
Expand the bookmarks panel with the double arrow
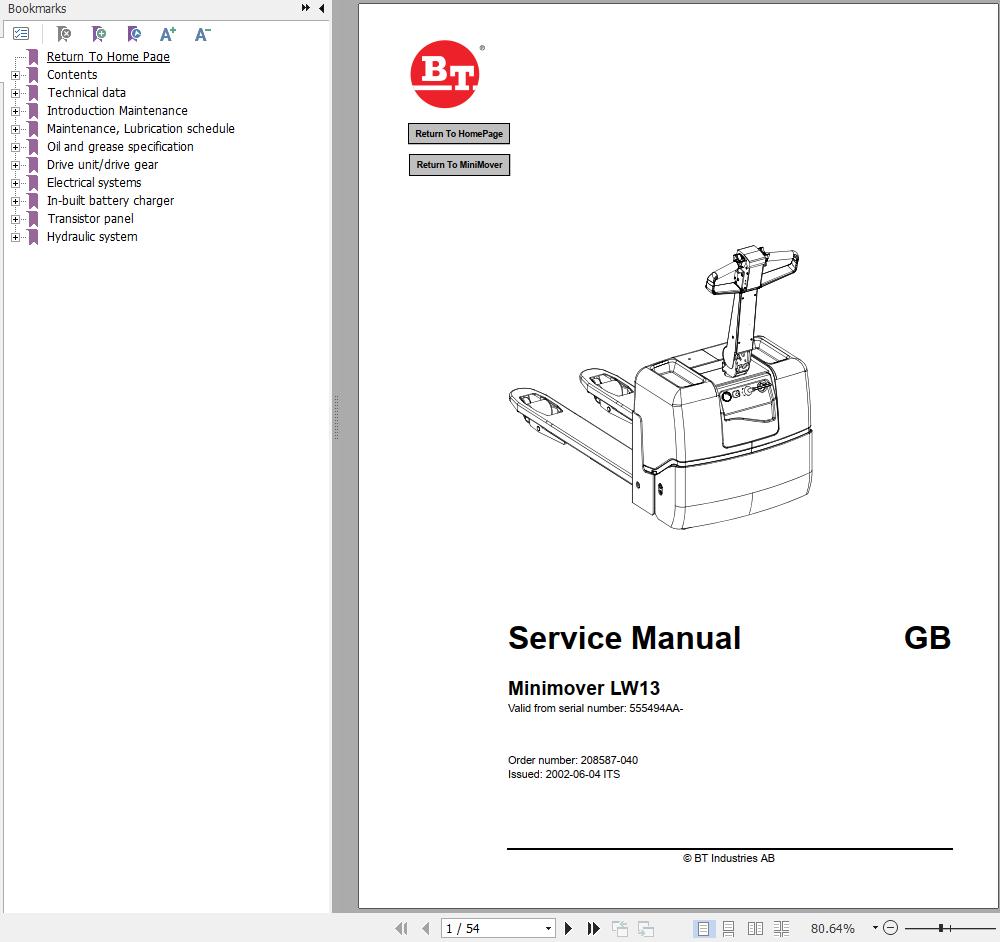point(306,8)
